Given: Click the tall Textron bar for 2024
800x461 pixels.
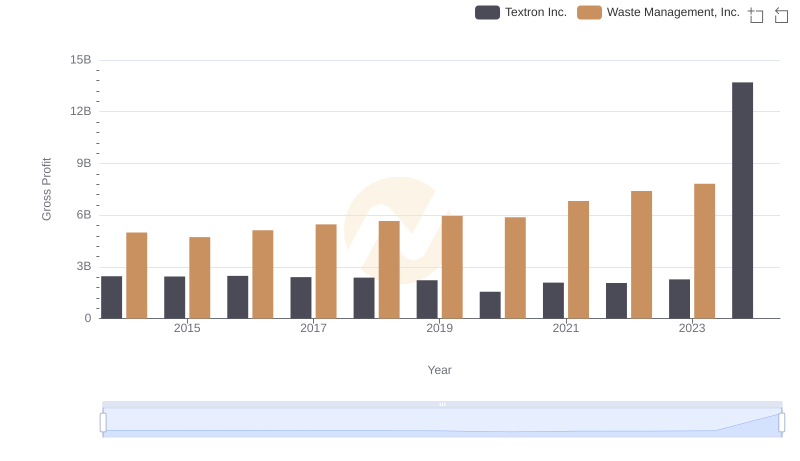Looking at the screenshot, I should coord(742,200).
